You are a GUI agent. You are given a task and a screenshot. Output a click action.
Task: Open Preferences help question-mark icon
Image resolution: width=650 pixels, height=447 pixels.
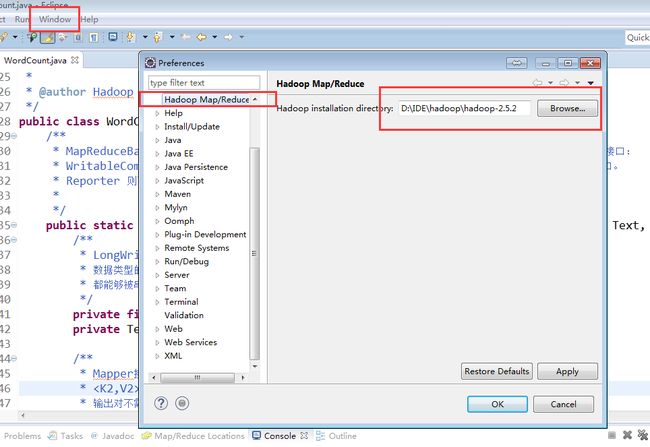[x=161, y=403]
